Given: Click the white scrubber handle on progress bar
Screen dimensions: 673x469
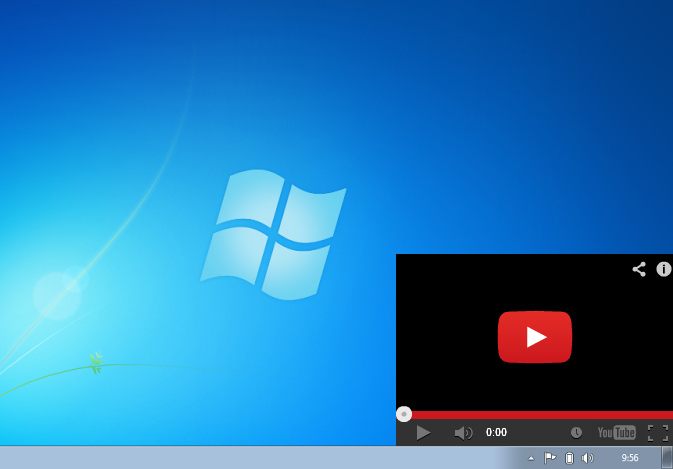Looking at the screenshot, I should (x=404, y=414).
